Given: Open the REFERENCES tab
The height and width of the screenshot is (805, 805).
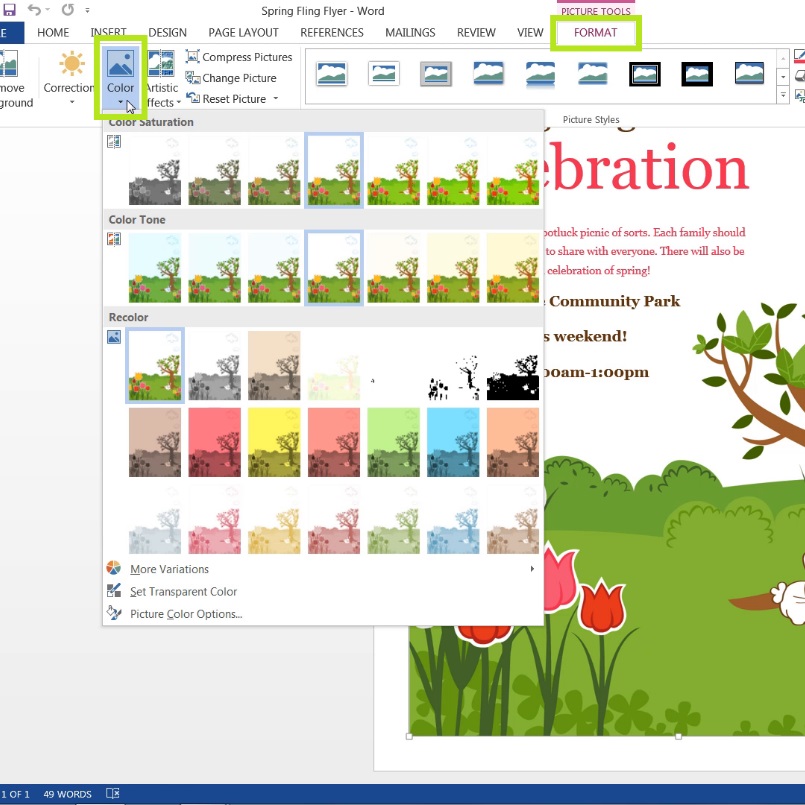Looking at the screenshot, I should [x=332, y=33].
